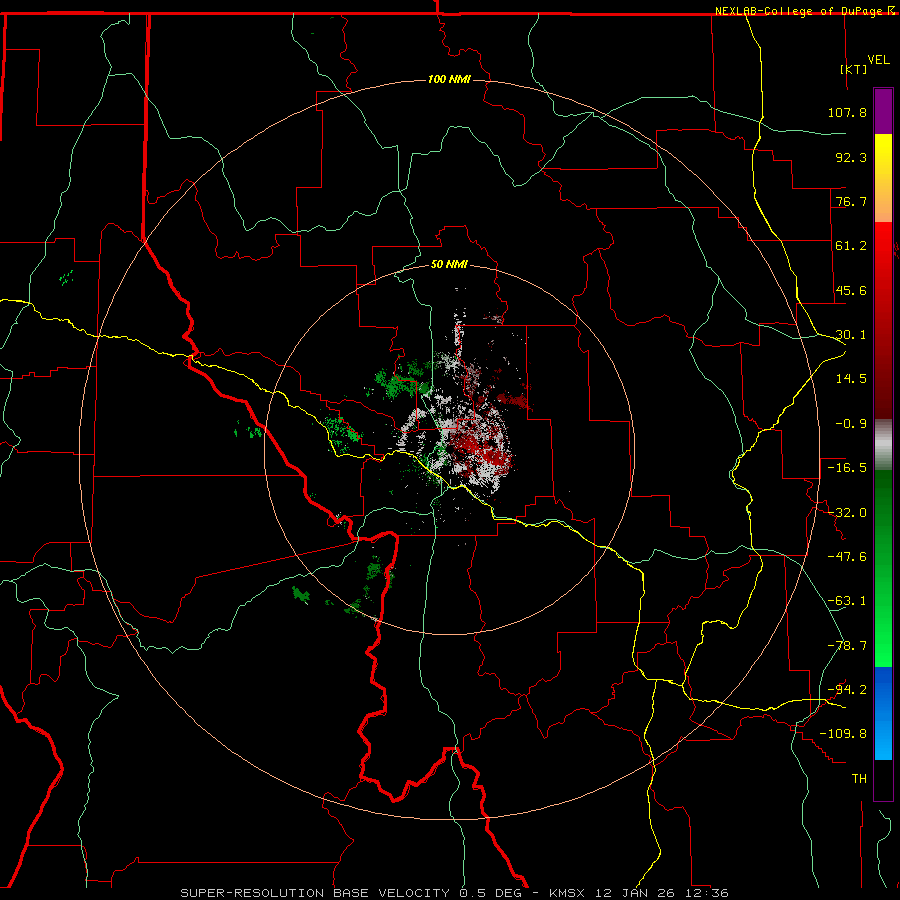Select the -78.7 scale value

click(847, 646)
